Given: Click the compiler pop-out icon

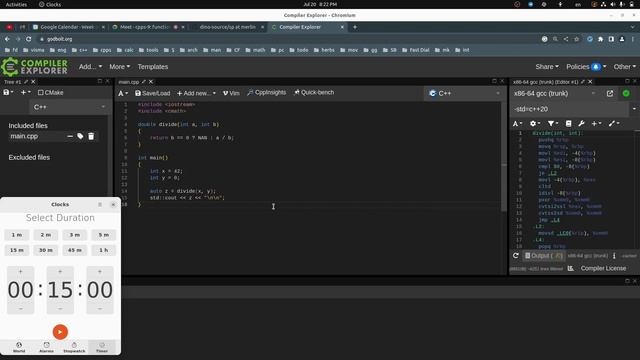Looking at the screenshot, I should coord(610,93).
